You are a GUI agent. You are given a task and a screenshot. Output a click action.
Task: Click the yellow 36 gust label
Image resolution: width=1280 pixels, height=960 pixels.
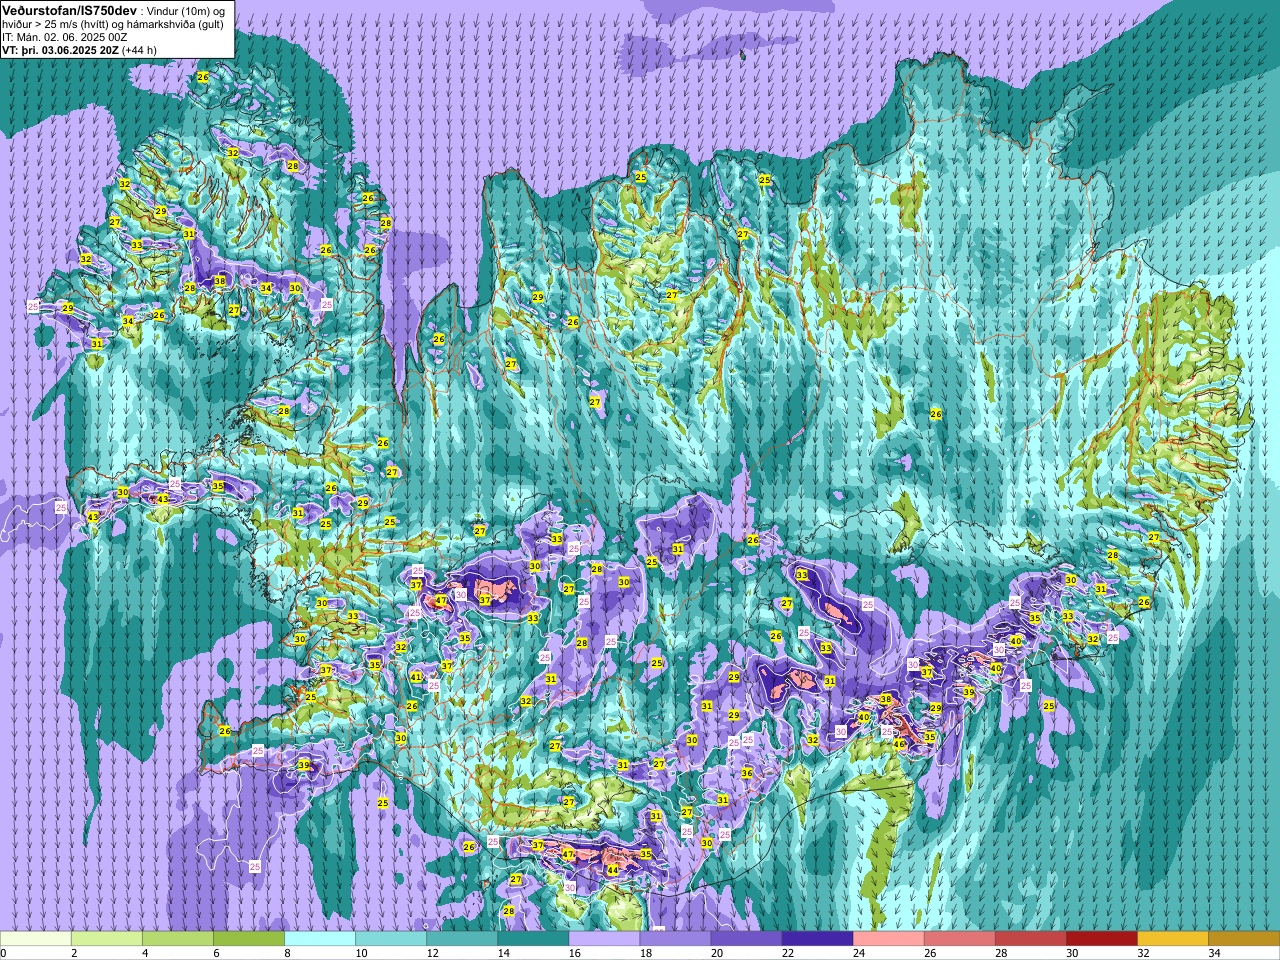746,773
